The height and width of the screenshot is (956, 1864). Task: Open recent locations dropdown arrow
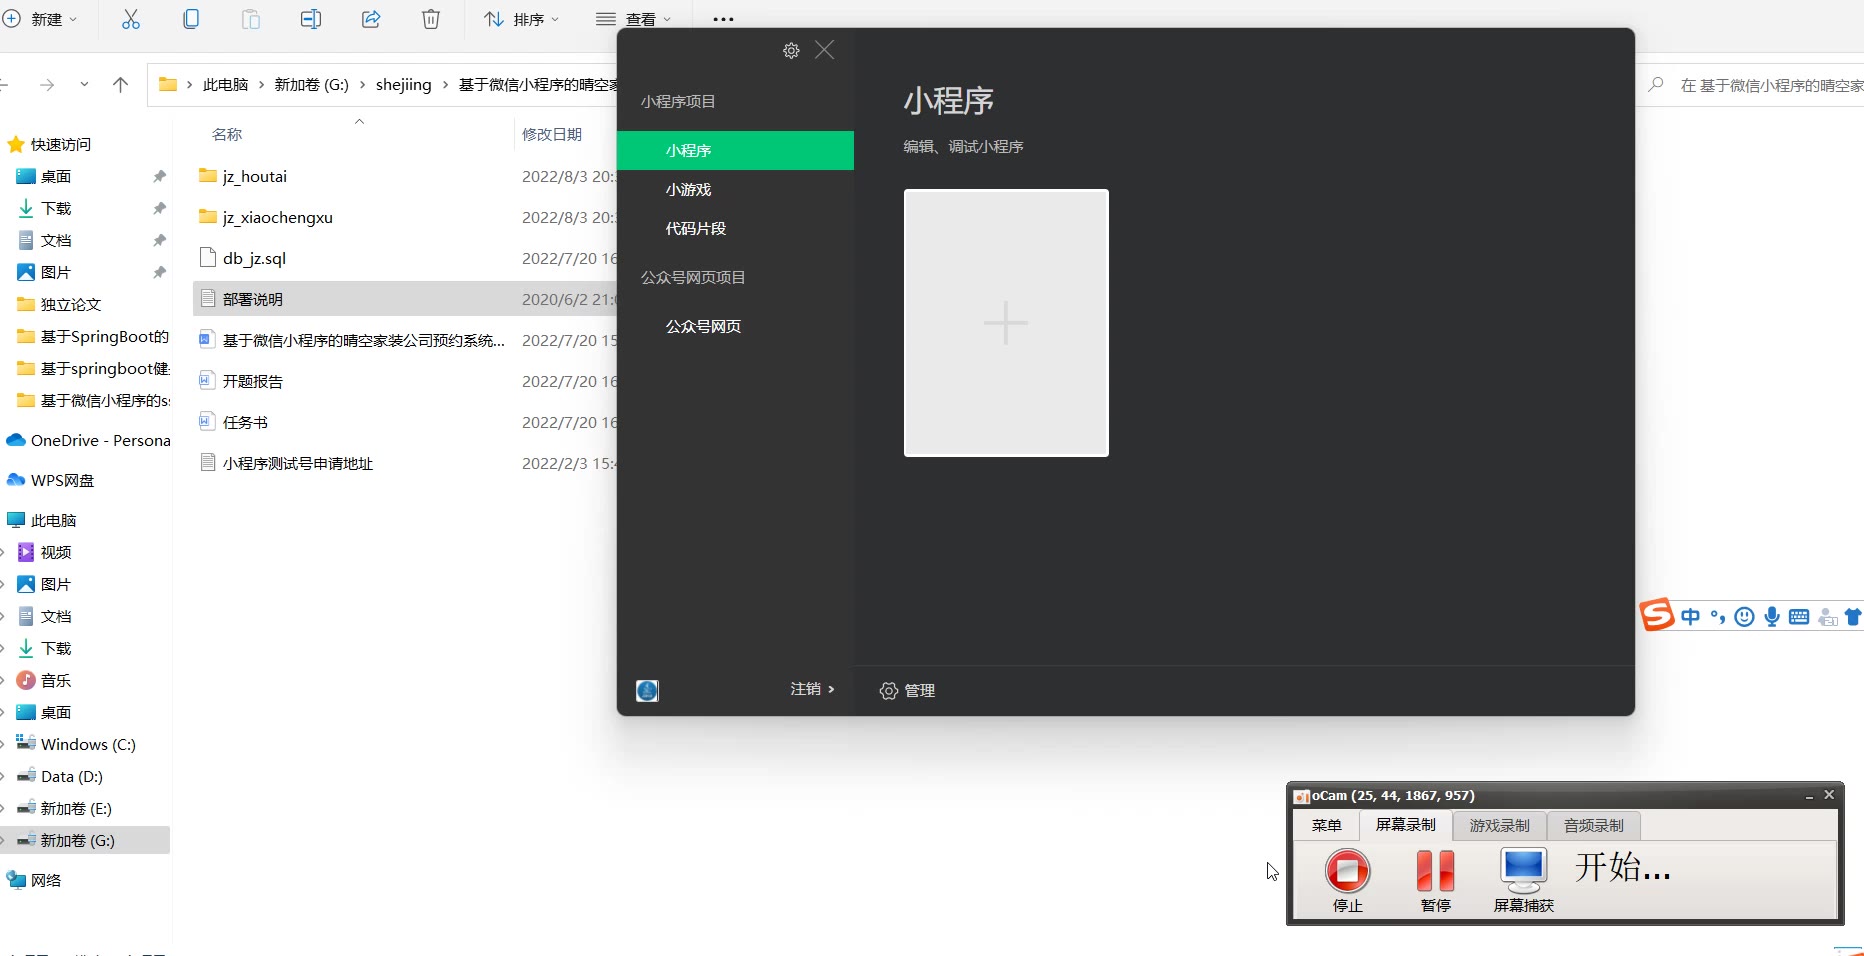pos(84,85)
